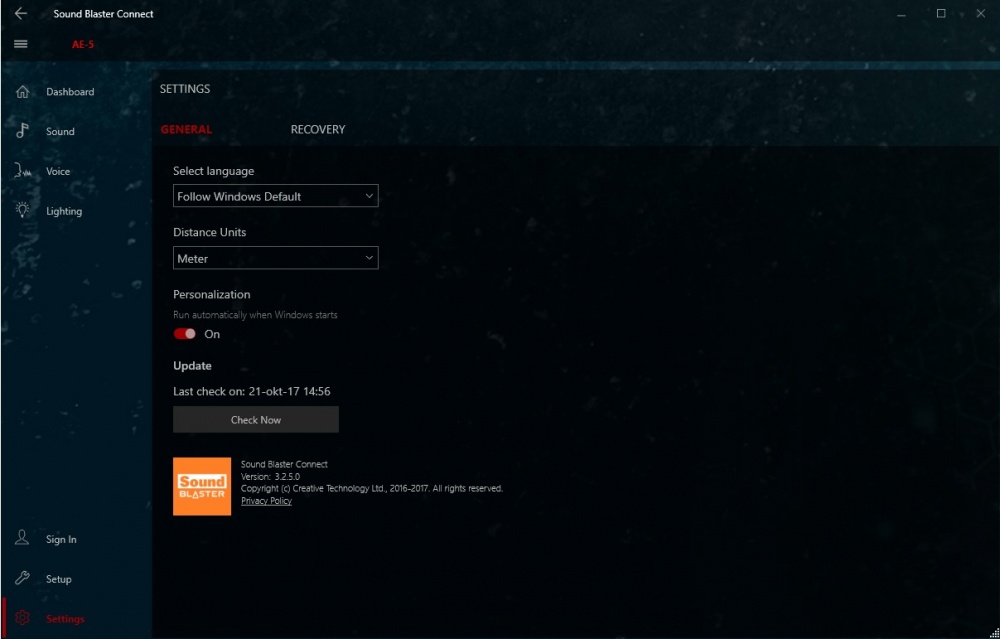This screenshot has height=639, width=1000.
Task: Open the Privacy Policy link
Action: tap(267, 501)
